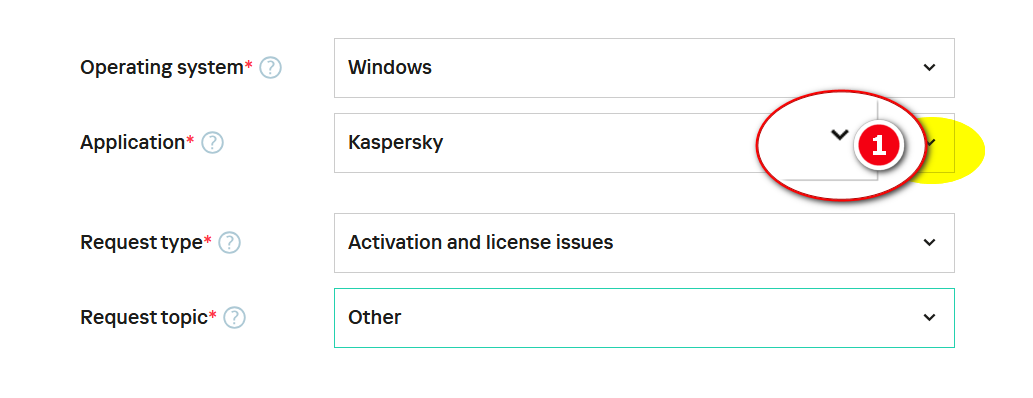Image resolution: width=1033 pixels, height=398 pixels.
Task: Open dropdown showing Kaspersky text
Action: pyautogui.click(x=644, y=143)
